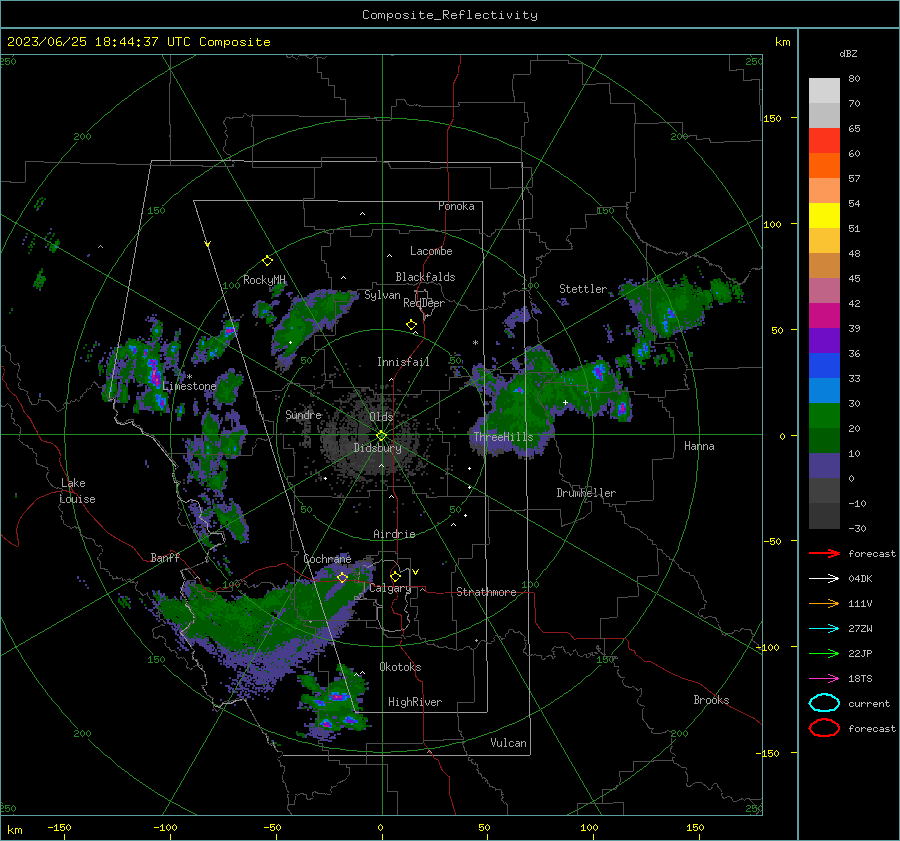Select the purple swatch in dBZ scale
The width and height of the screenshot is (900, 841).
[x=824, y=341]
